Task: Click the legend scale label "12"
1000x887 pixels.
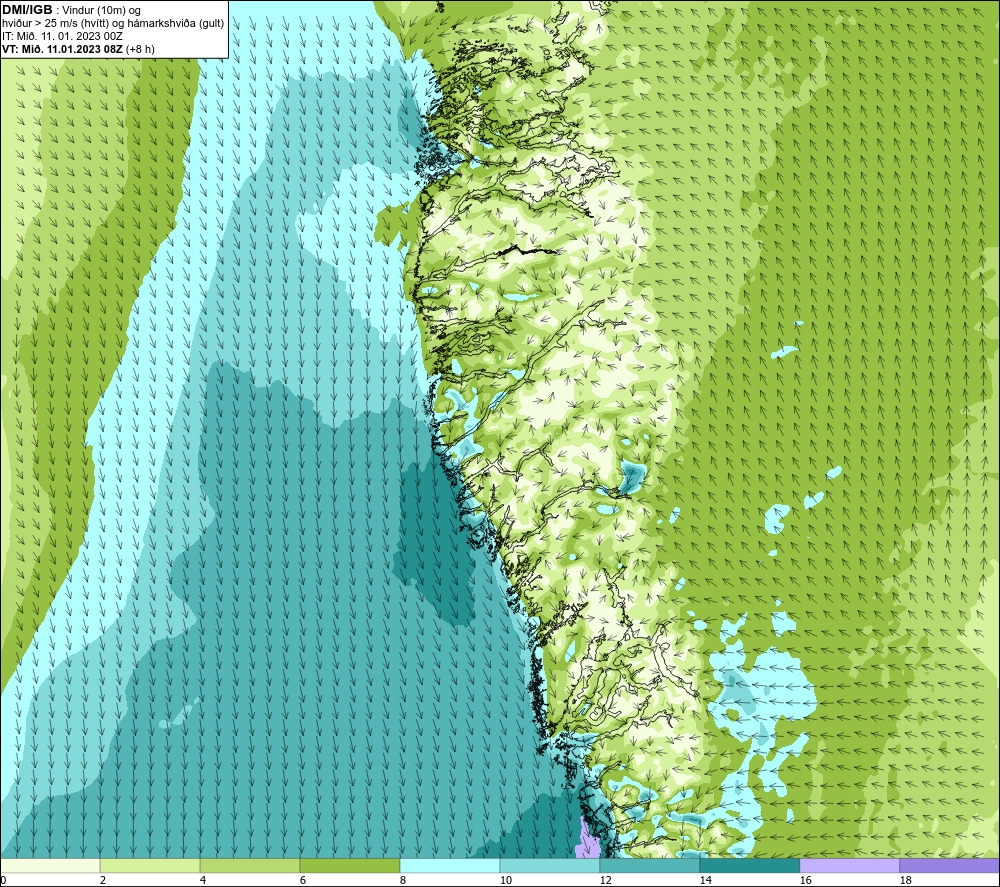Action: [x=606, y=881]
